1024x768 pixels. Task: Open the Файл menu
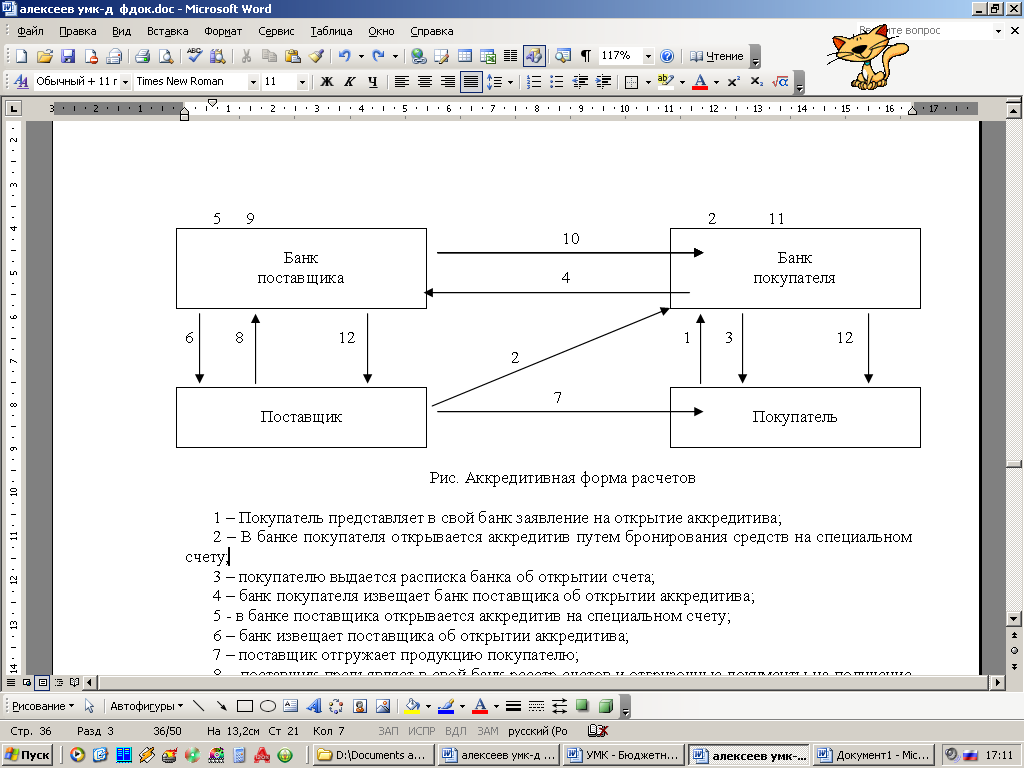coord(30,31)
